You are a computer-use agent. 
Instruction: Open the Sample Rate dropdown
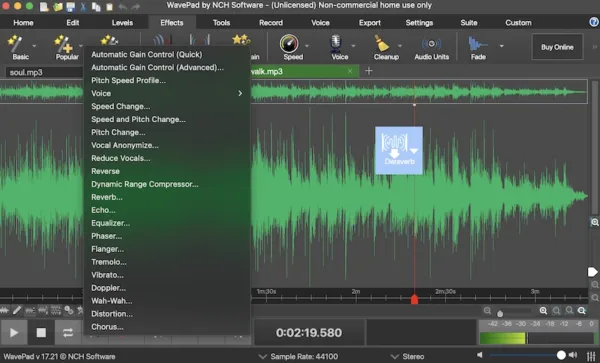click(298, 356)
